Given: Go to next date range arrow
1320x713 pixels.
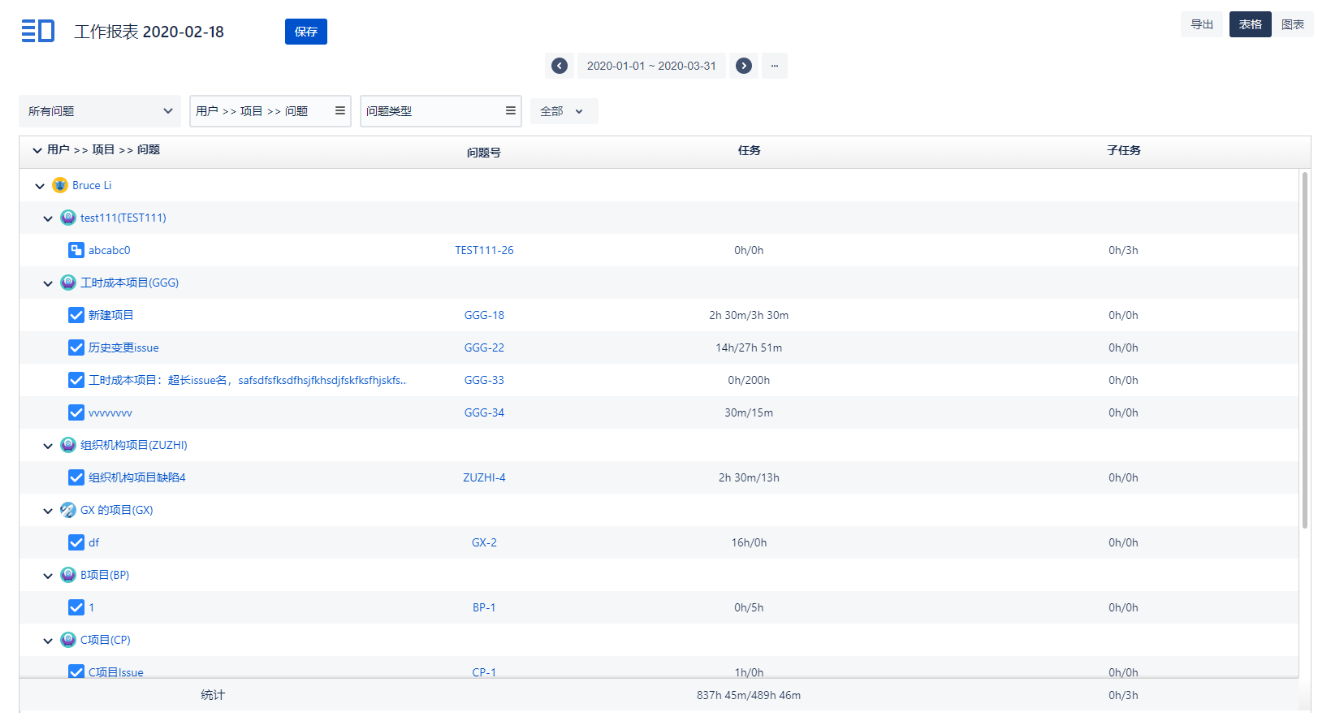Looking at the screenshot, I should 743,66.
